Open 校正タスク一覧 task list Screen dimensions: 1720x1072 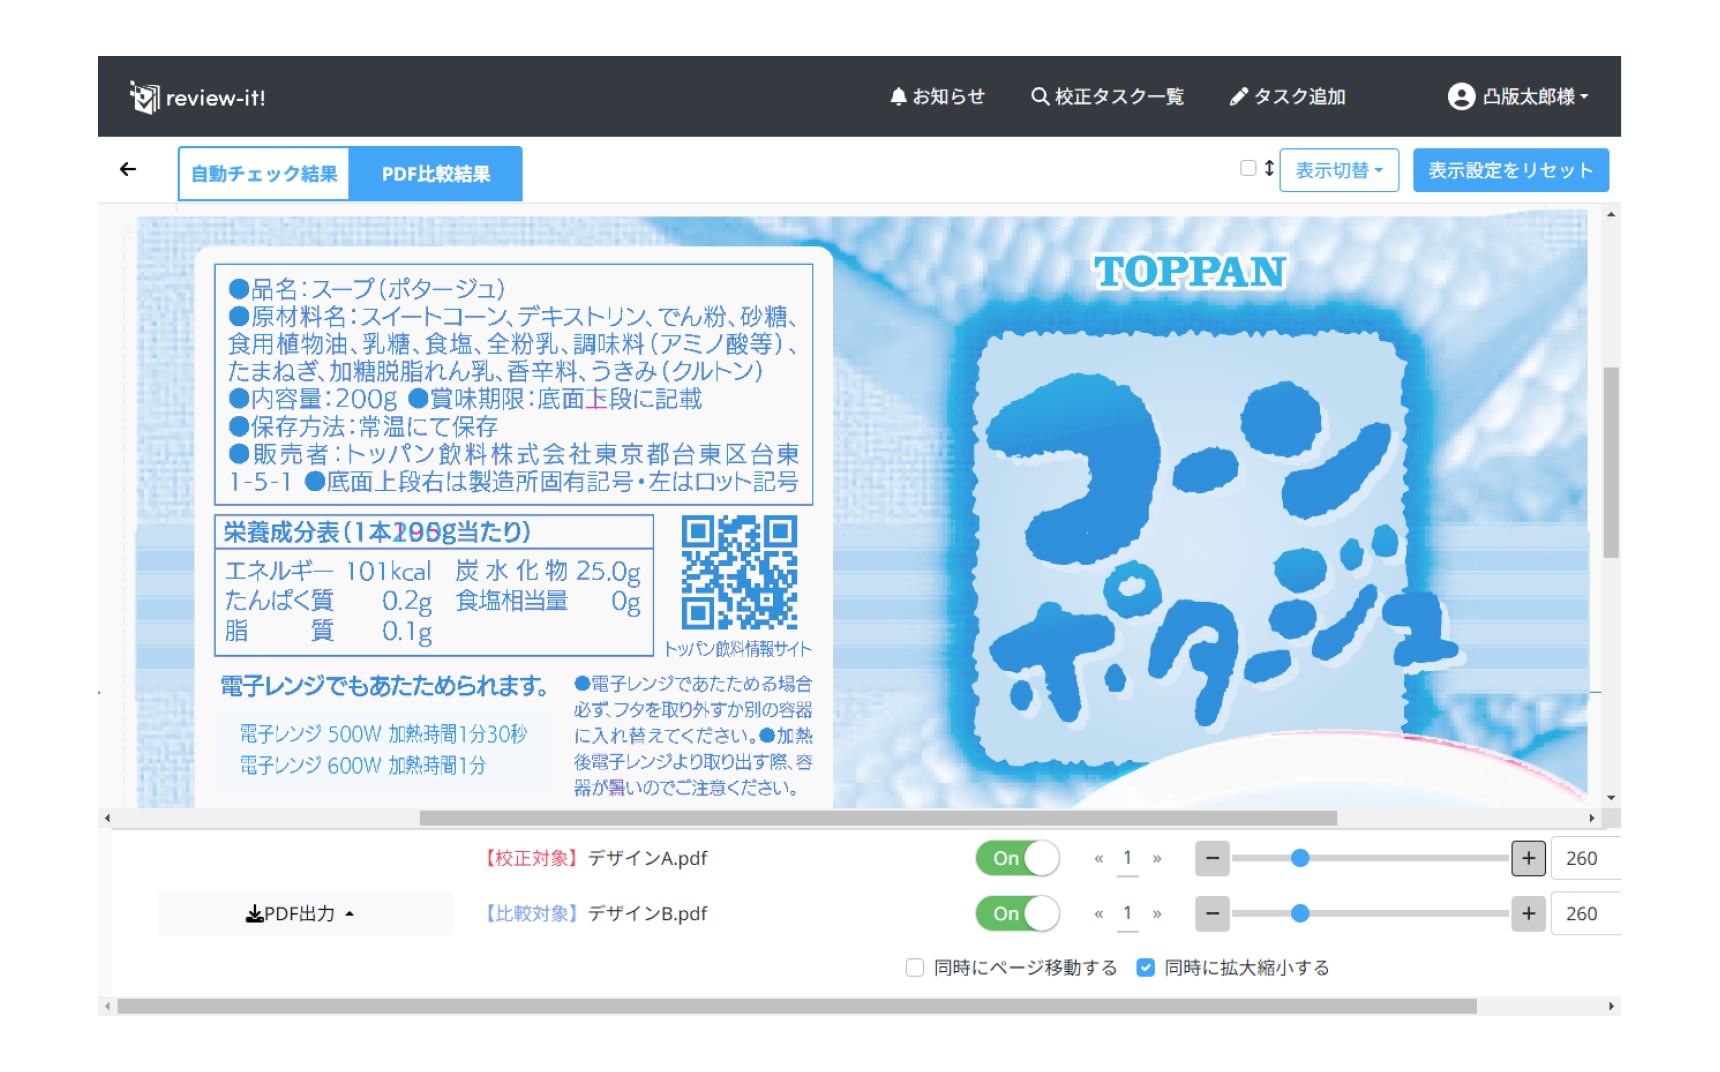click(x=1107, y=96)
